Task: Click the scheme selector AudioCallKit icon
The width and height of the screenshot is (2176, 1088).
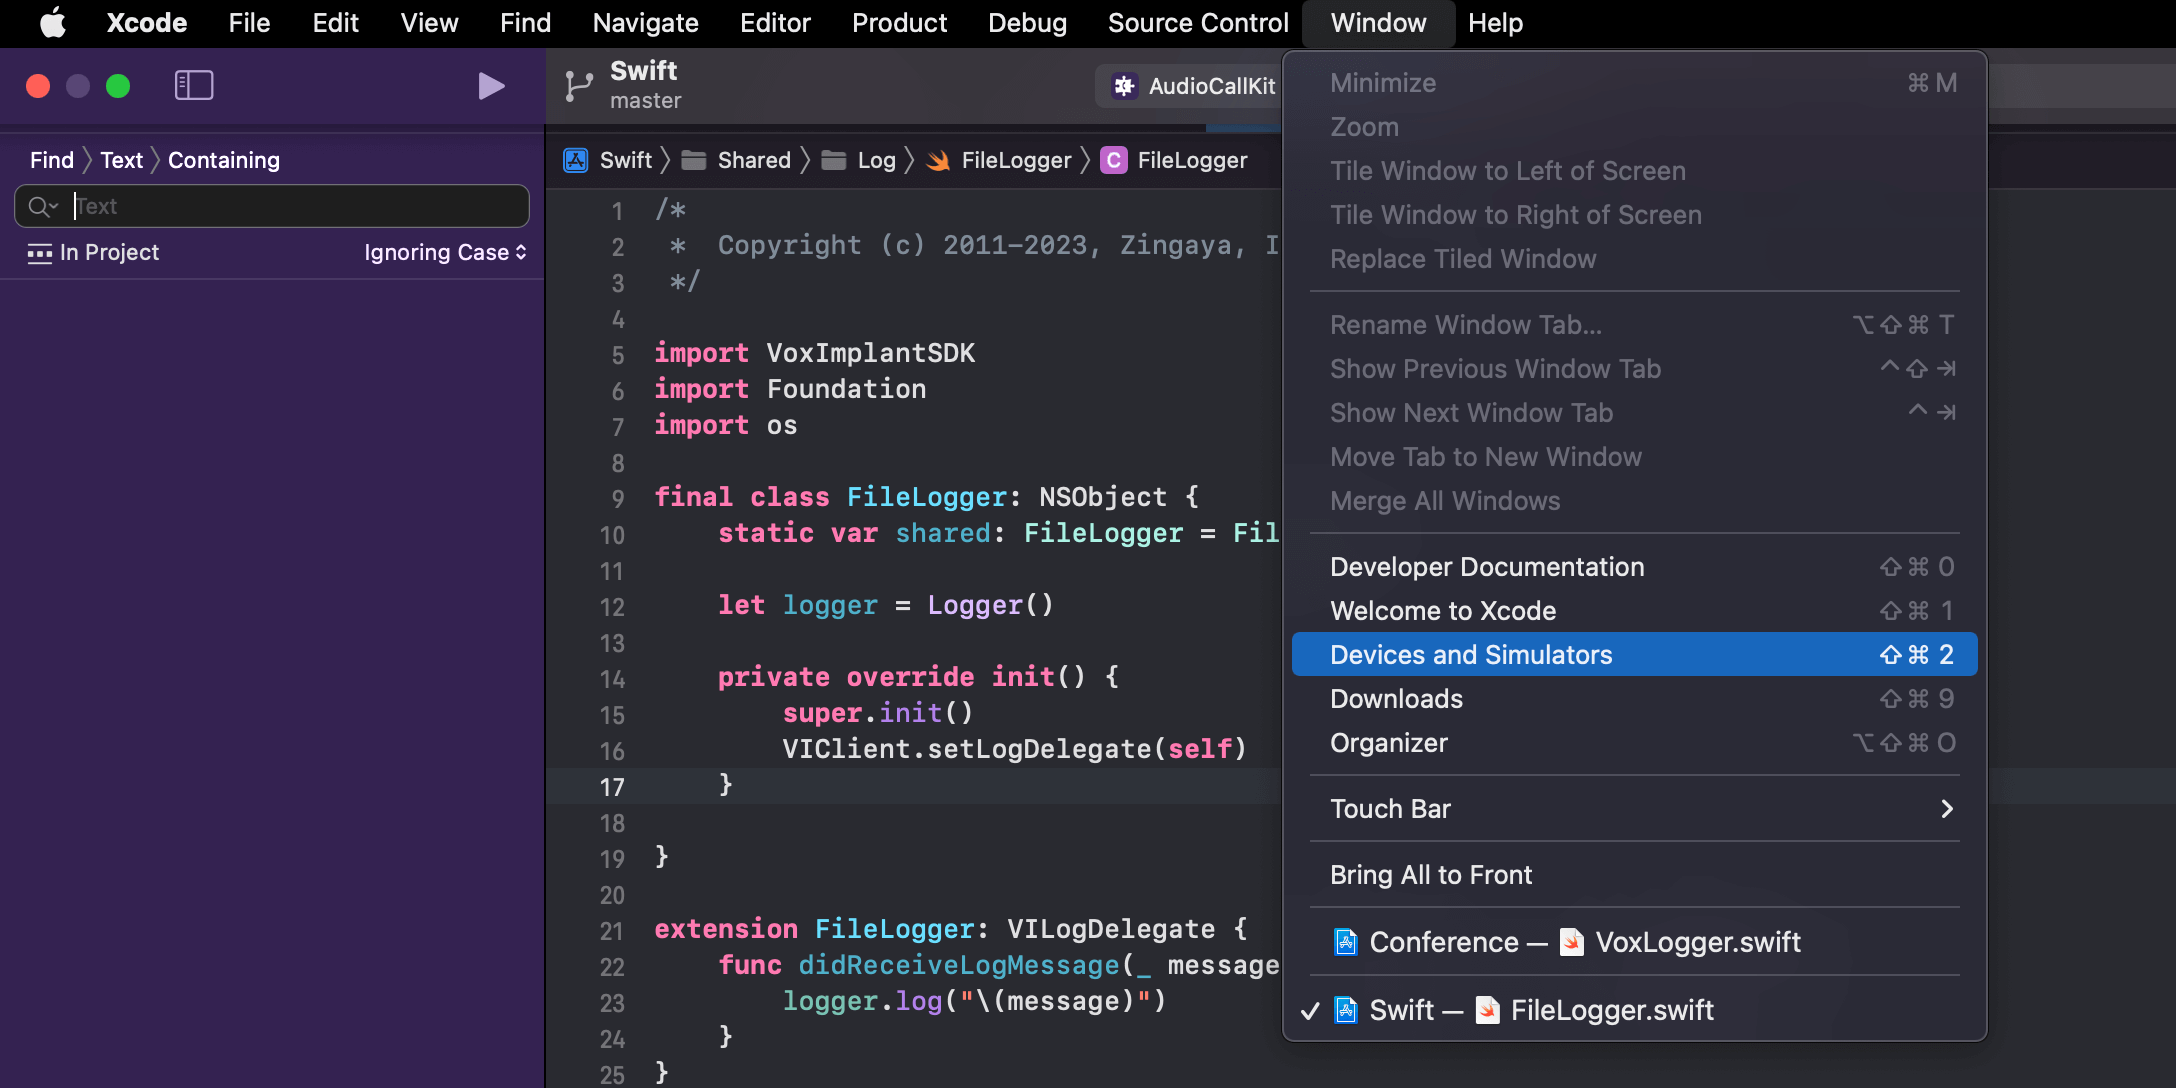Action: pos(1124,85)
